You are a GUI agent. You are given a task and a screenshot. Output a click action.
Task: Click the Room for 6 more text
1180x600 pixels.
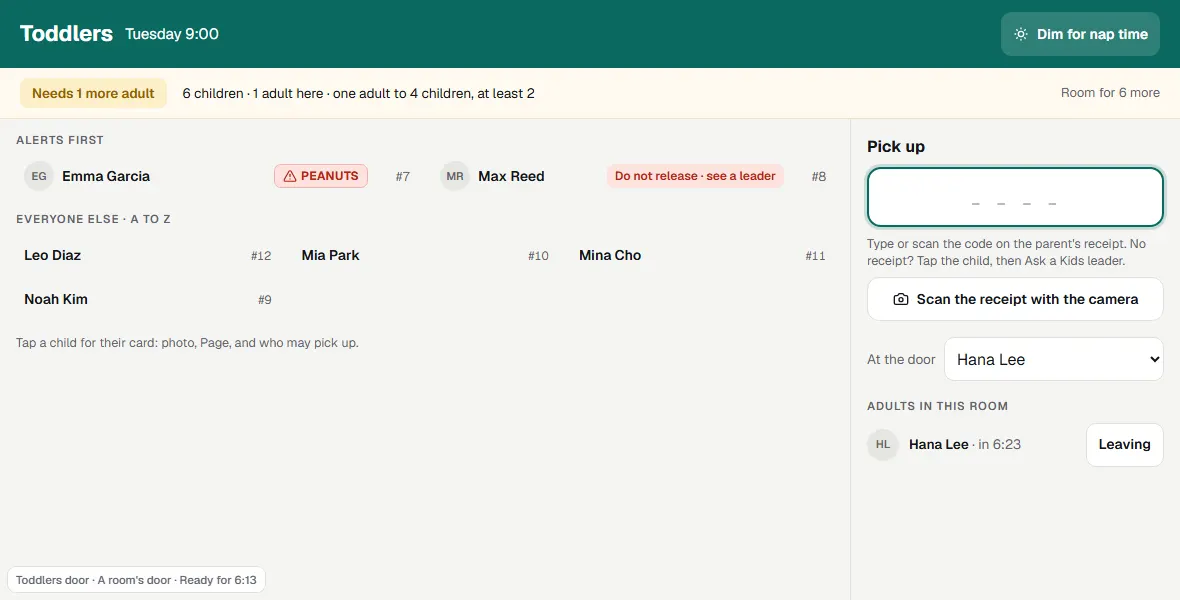[1110, 93]
